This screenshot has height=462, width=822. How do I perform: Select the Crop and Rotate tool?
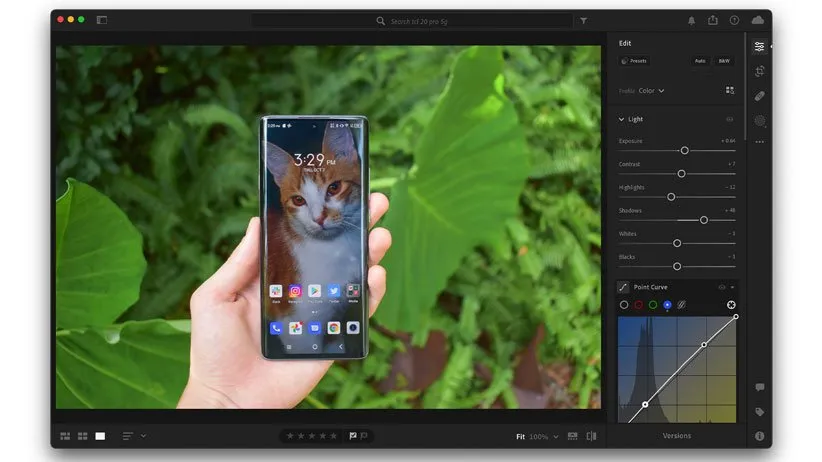click(760, 71)
